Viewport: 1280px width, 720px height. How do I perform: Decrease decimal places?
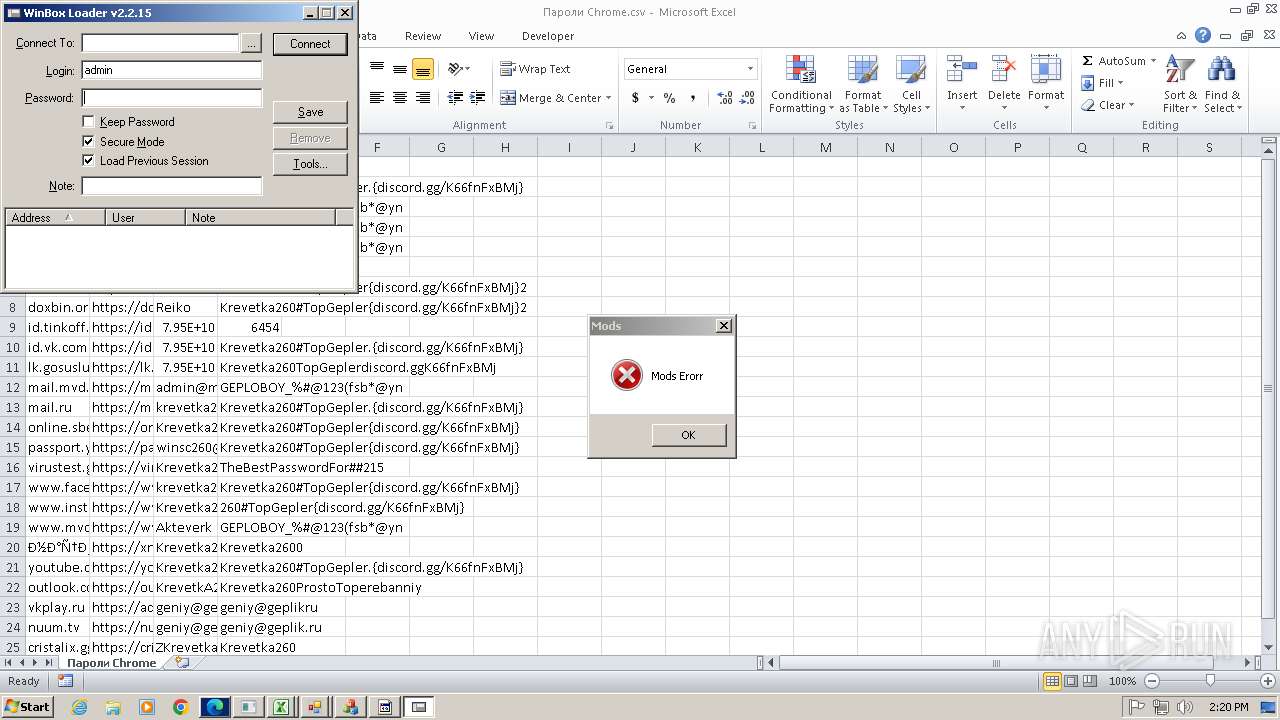[748, 98]
